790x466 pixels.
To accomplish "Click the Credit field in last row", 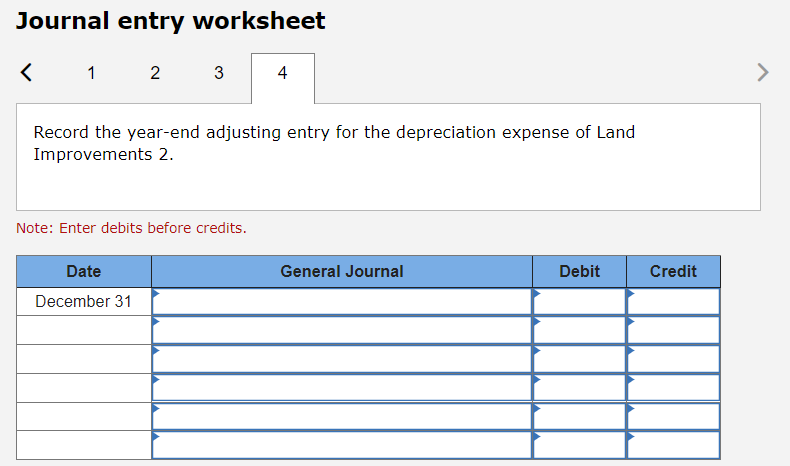I will click(674, 445).
